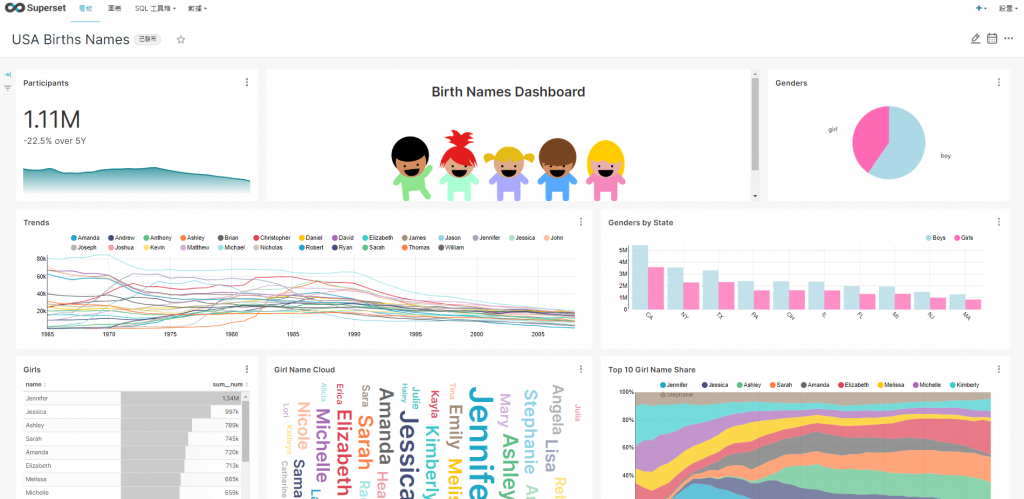This screenshot has height=499, width=1024.
Task: Open dashboard header three-dot actions menu
Action: pyautogui.click(x=1008, y=39)
